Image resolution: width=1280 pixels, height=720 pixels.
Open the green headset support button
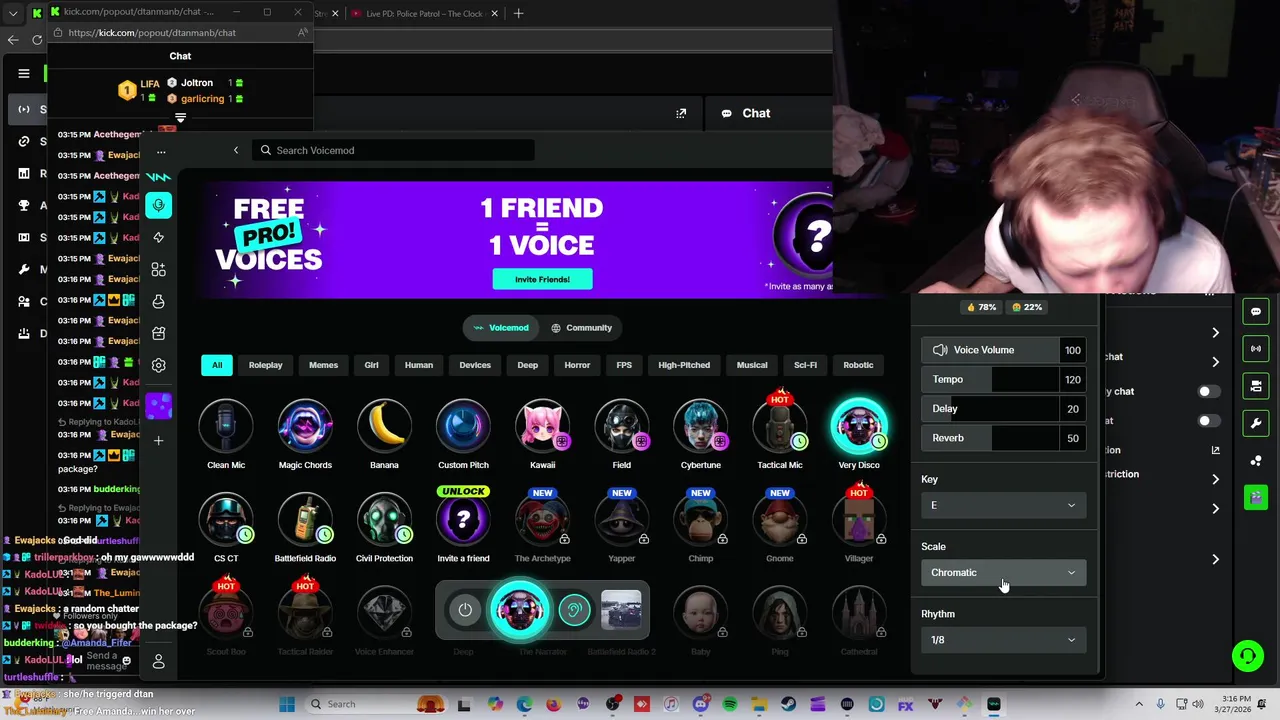pos(1247,656)
